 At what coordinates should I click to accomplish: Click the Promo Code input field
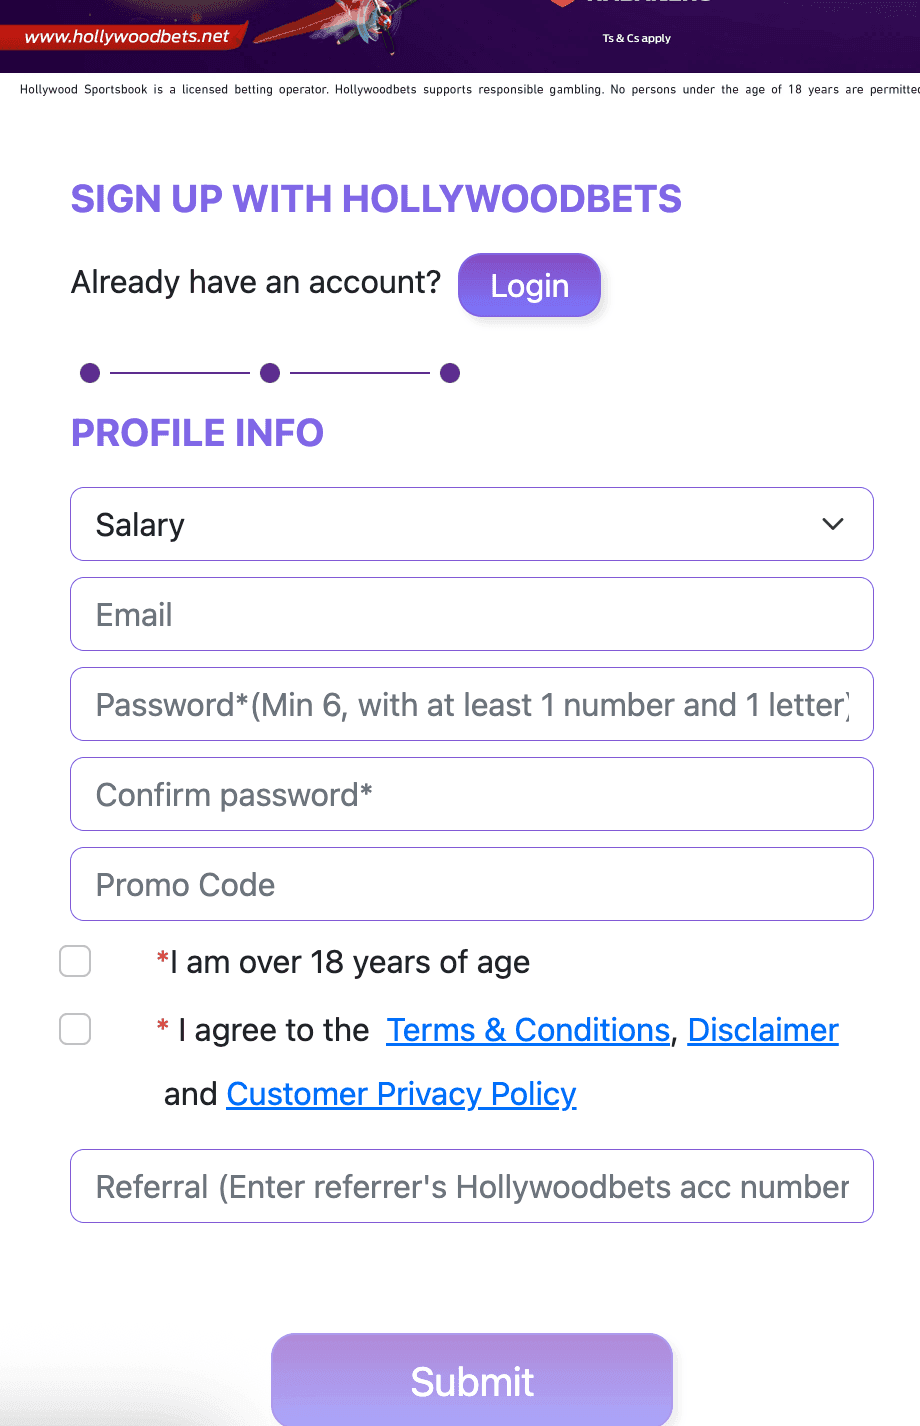471,884
